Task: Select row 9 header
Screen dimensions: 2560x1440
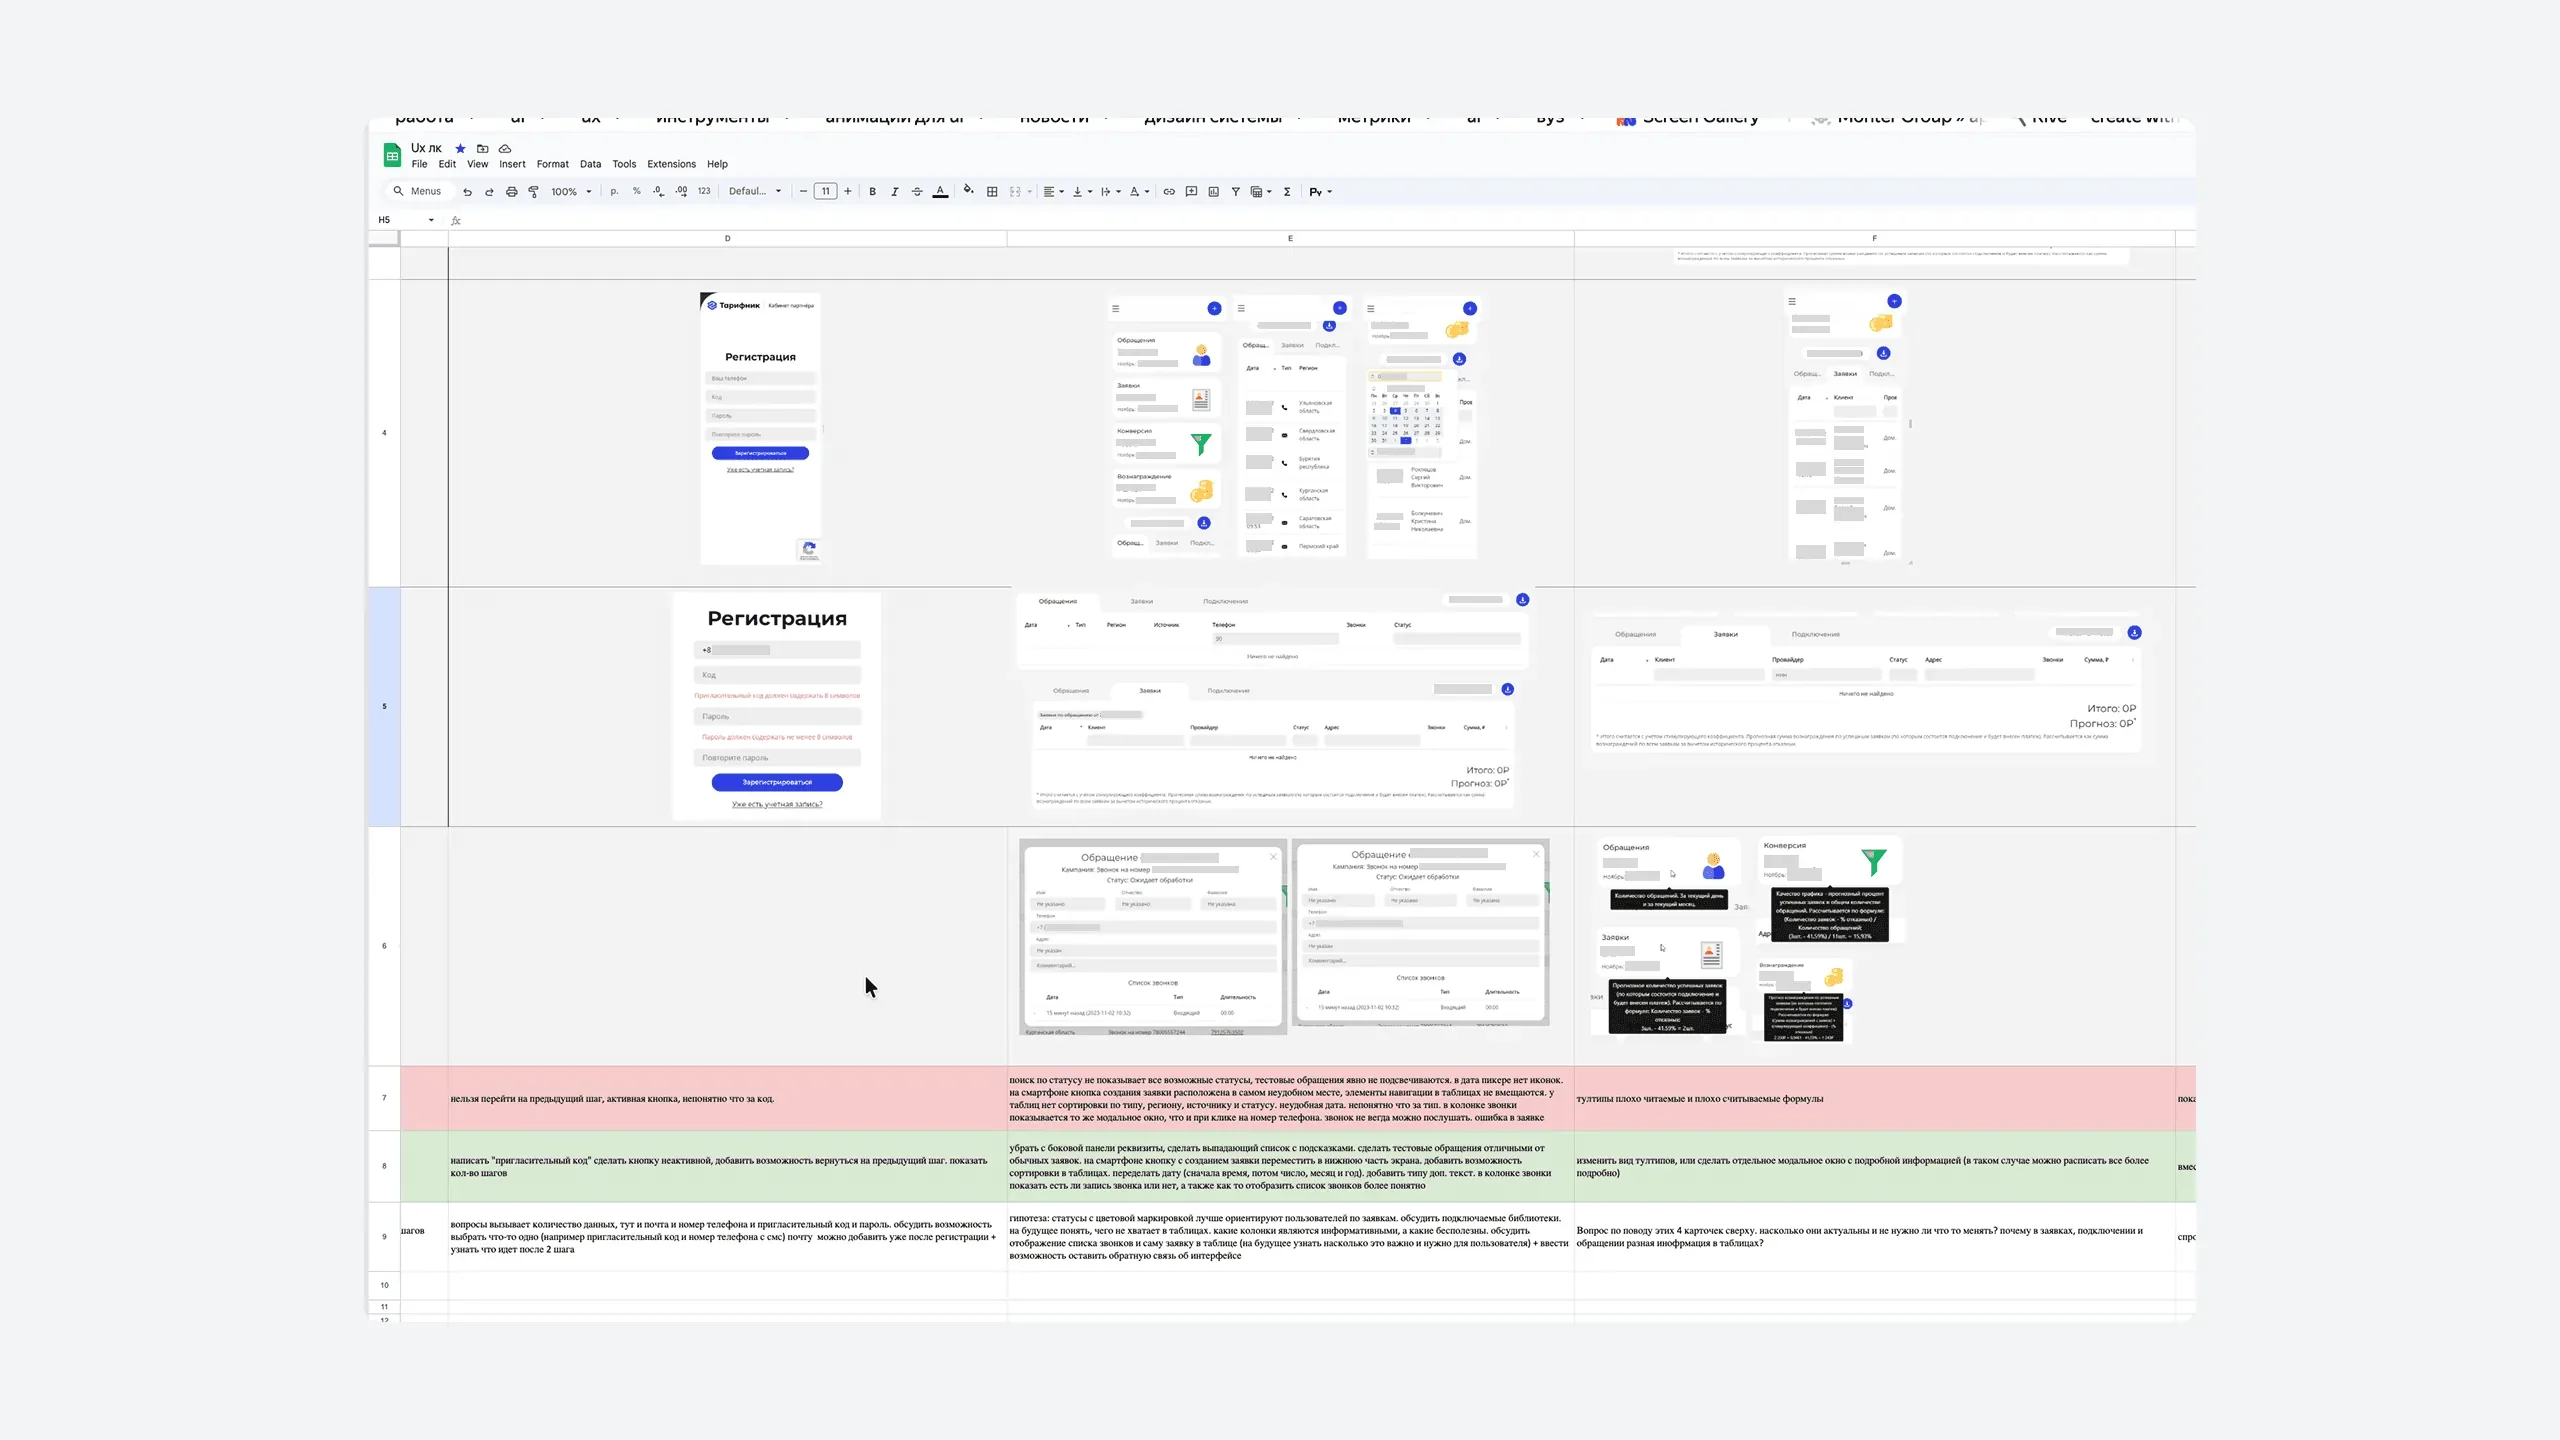Action: coord(384,1236)
